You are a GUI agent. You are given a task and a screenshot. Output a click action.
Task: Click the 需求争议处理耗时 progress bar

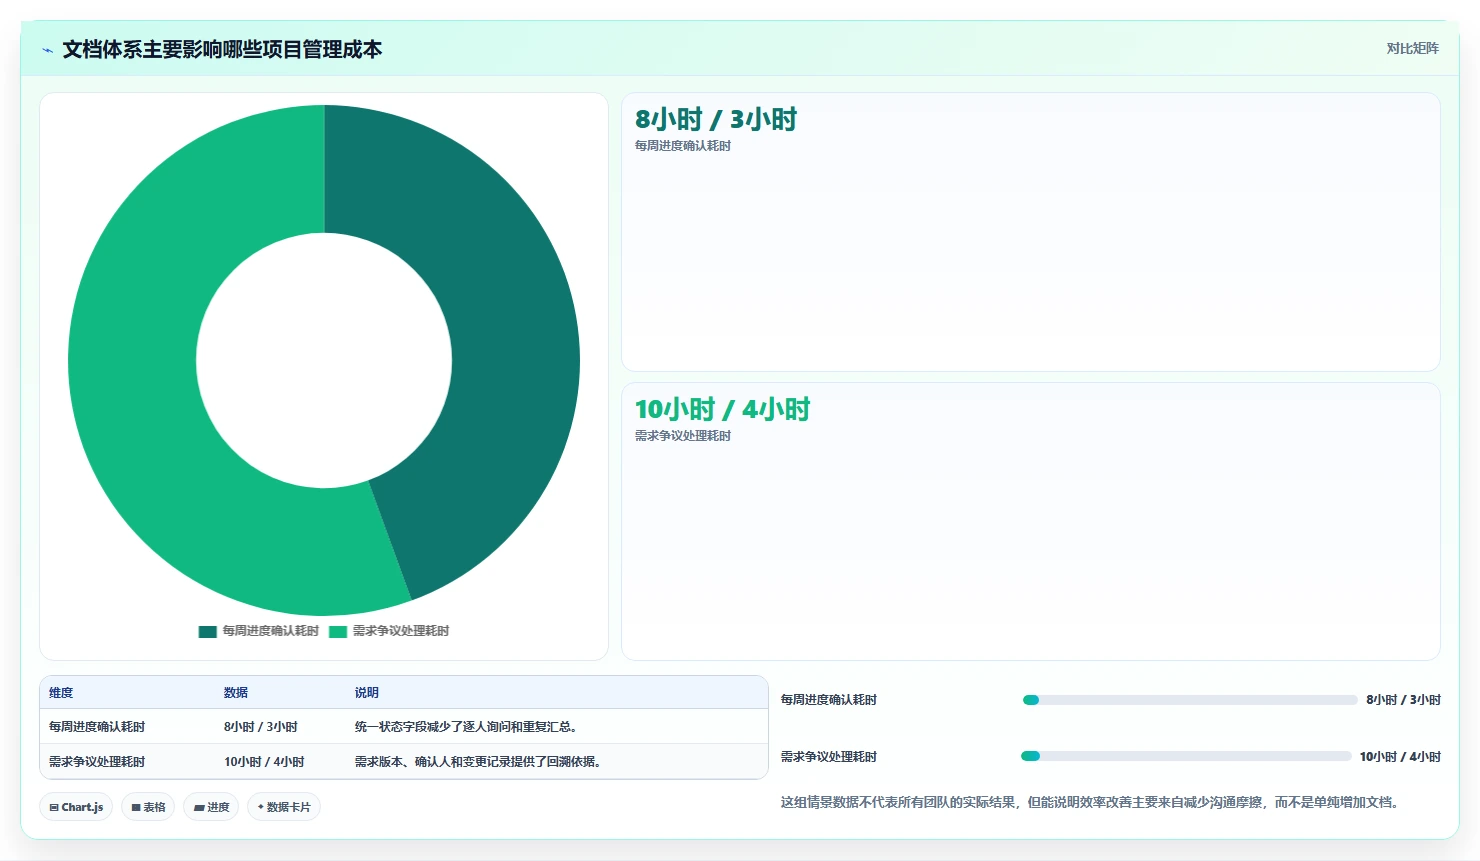tap(1186, 757)
